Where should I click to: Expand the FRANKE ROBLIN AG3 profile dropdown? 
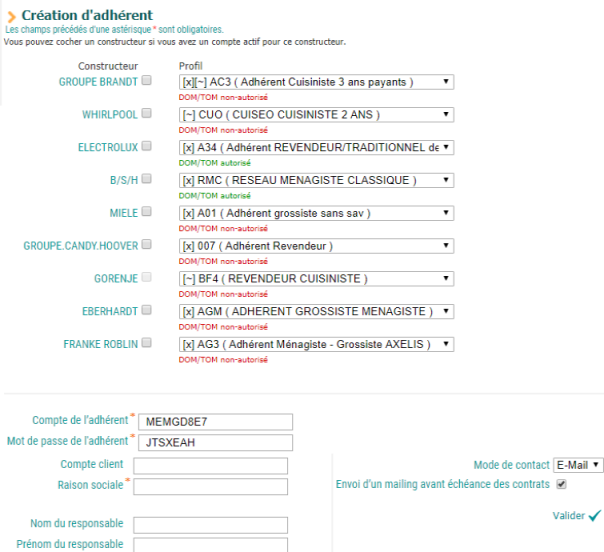pos(316,344)
